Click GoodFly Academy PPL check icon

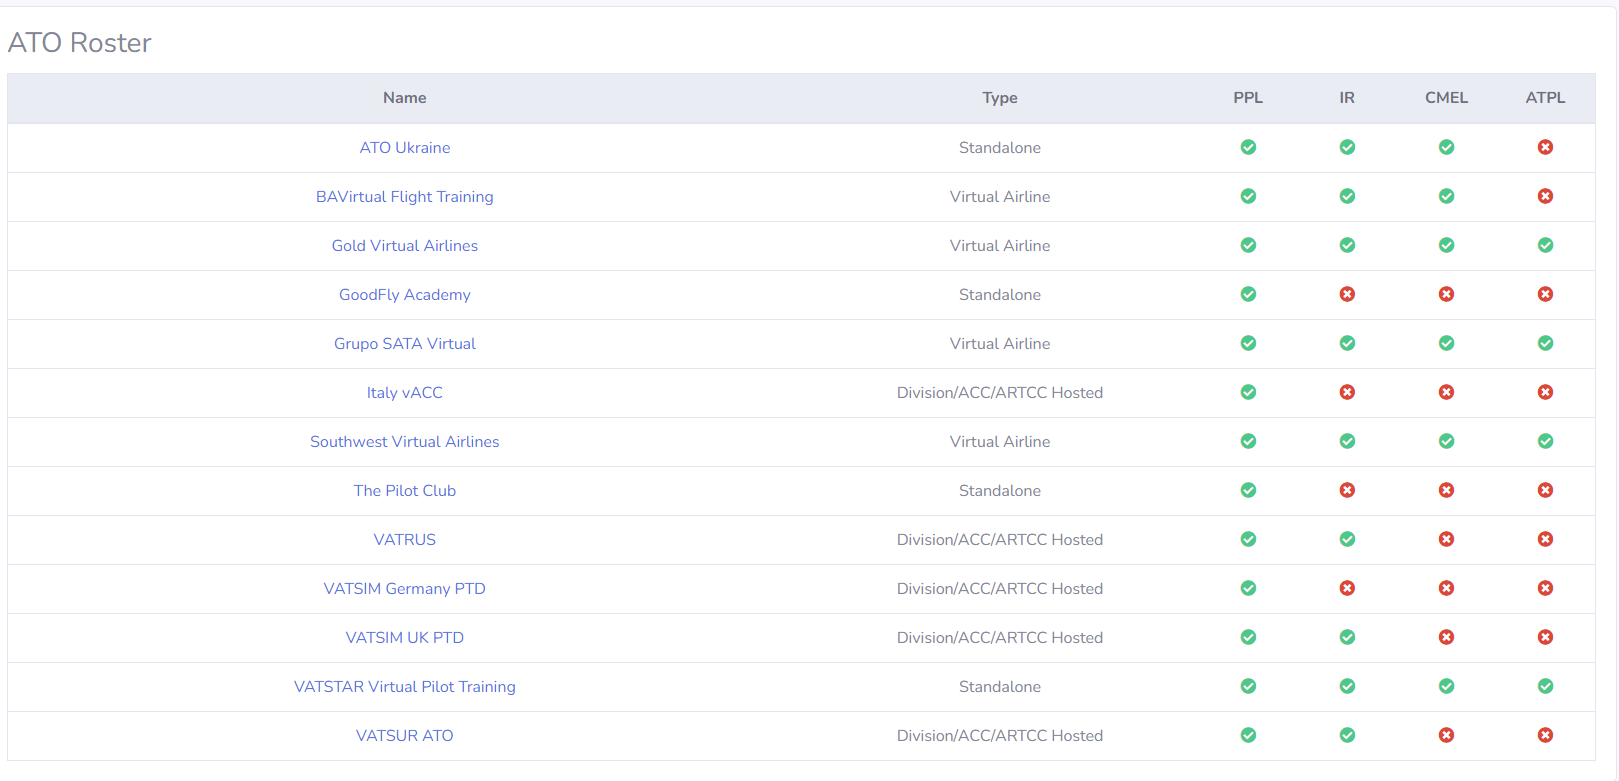click(1248, 294)
